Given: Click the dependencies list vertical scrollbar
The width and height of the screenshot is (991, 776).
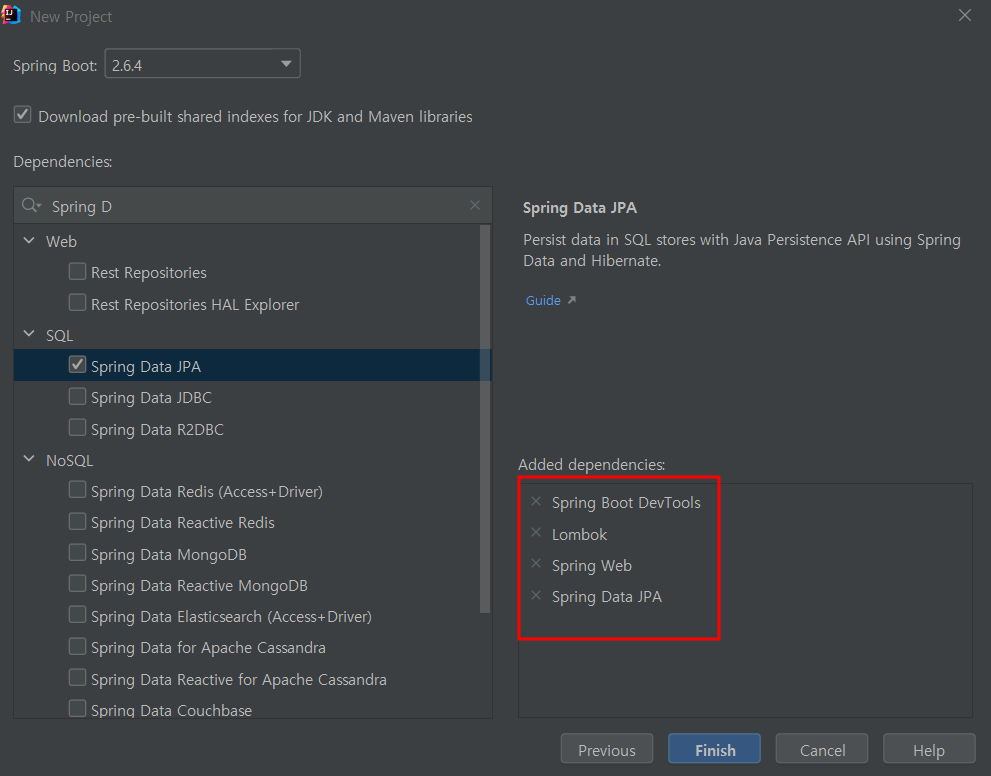Looking at the screenshot, I should click(x=485, y=419).
